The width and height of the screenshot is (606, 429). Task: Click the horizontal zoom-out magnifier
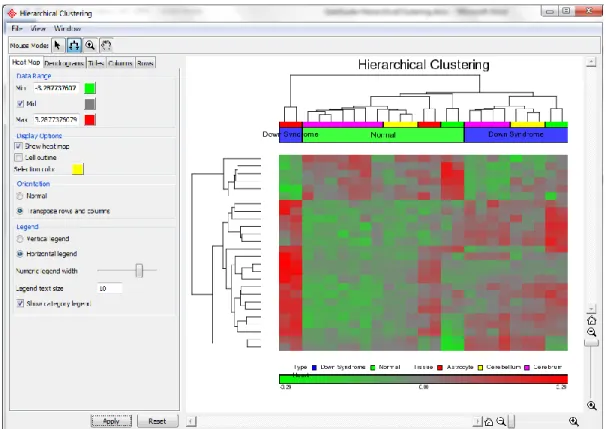[x=501, y=422]
